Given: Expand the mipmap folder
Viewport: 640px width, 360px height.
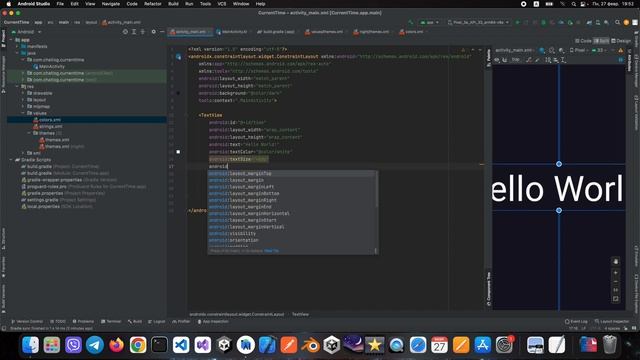Looking at the screenshot, I should (x=23, y=107).
